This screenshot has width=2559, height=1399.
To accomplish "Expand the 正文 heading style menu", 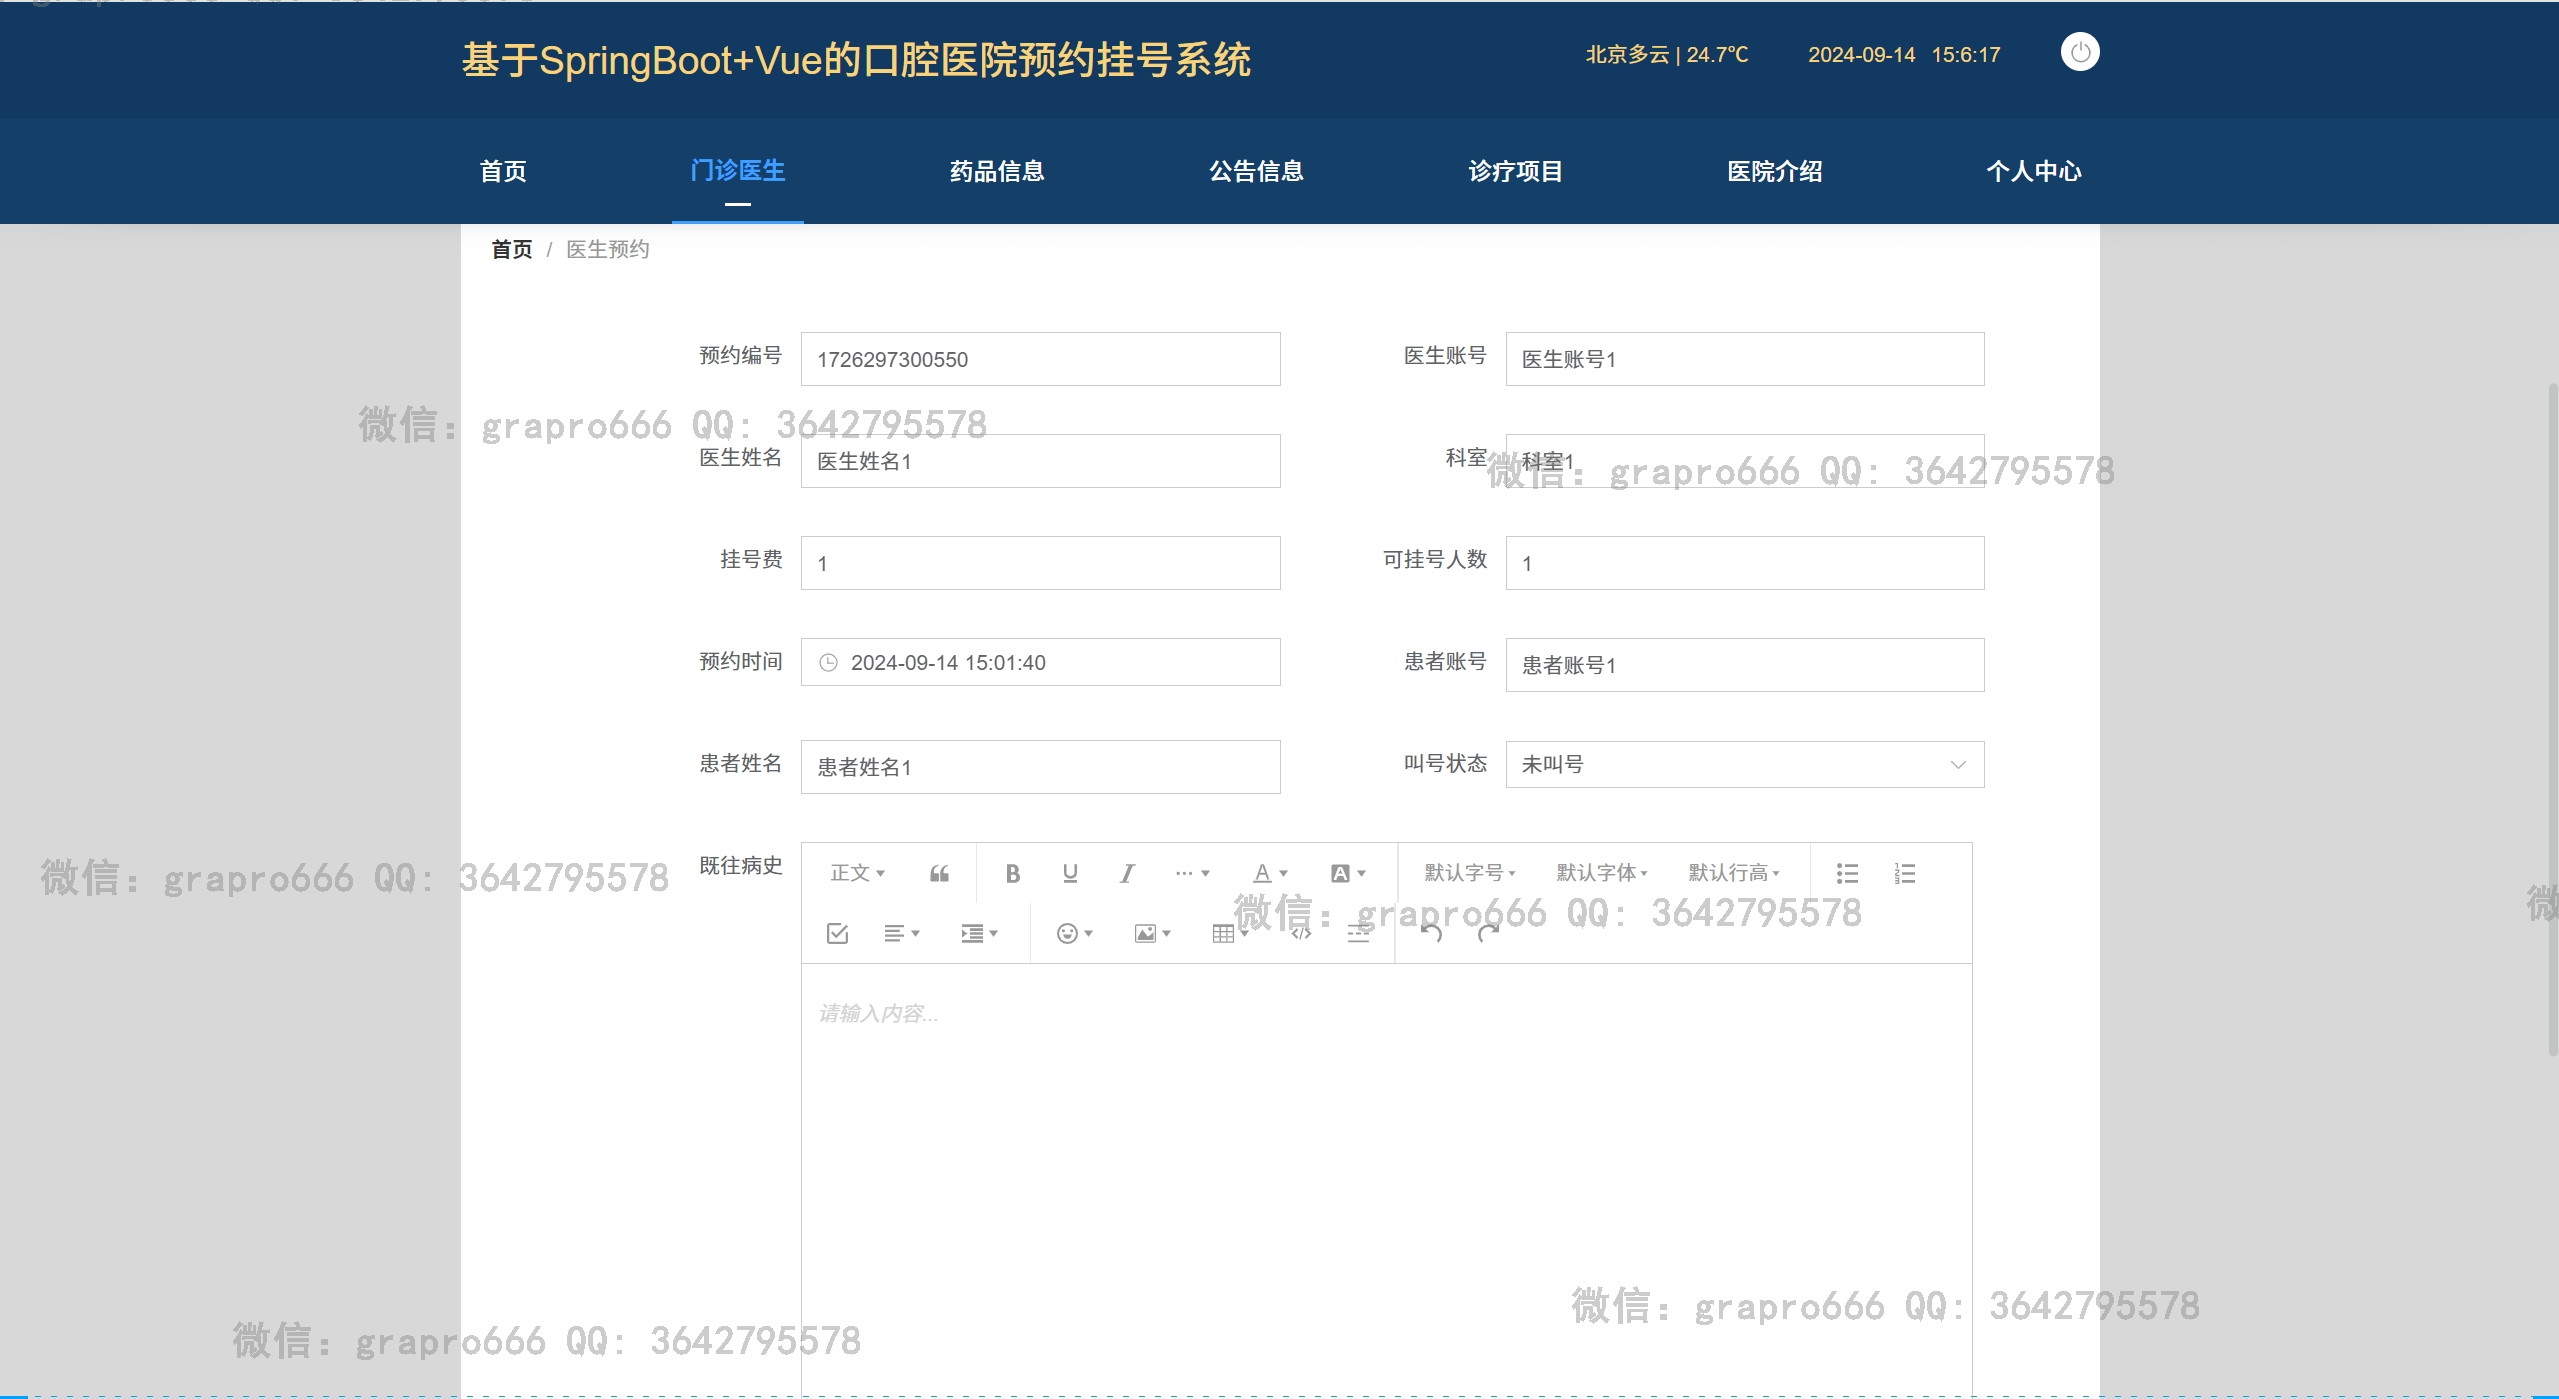I will coord(857,873).
